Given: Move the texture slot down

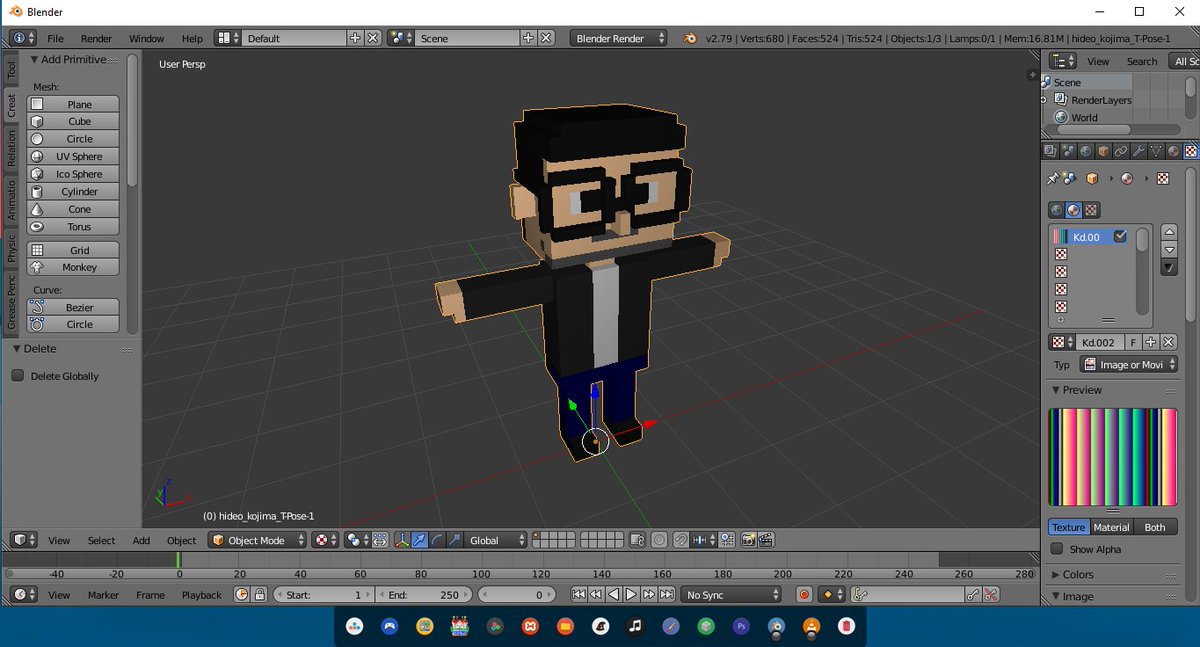Looking at the screenshot, I should pos(1169,250).
